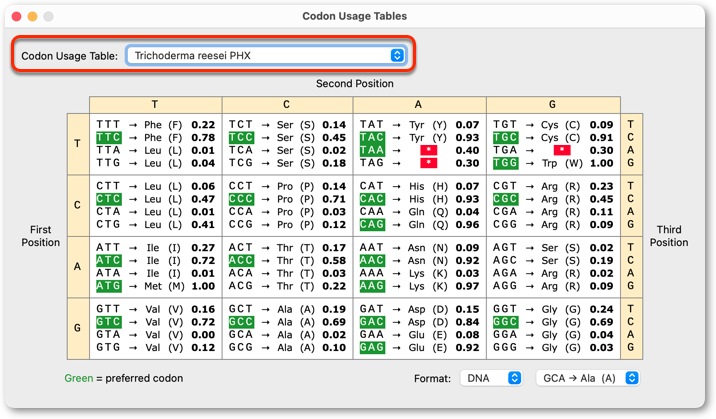716x419 pixels.
Task: Select the CGC Arg preferred codon
Action: pyautogui.click(x=505, y=199)
